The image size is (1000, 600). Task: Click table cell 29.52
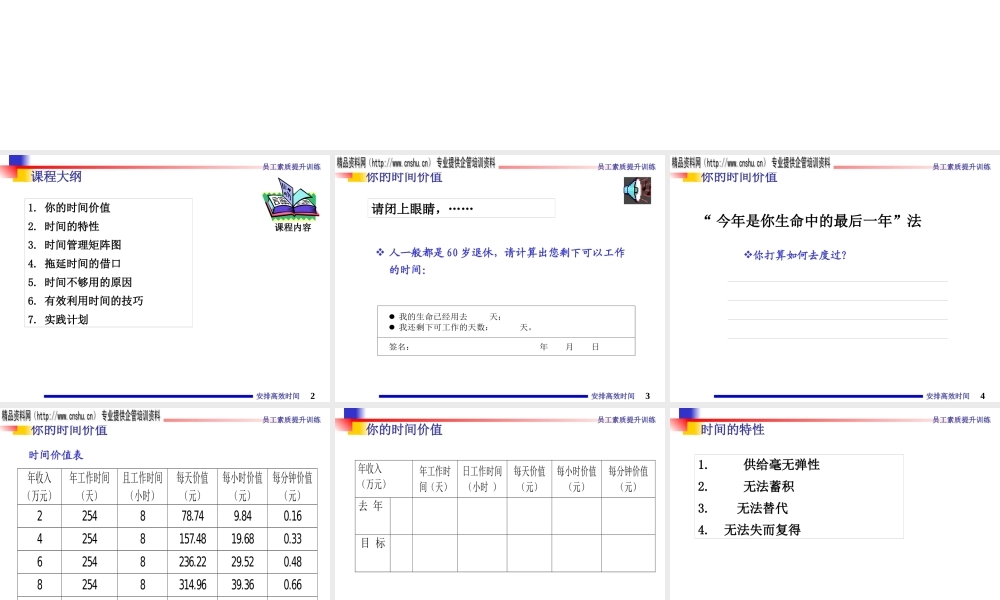pos(242,562)
